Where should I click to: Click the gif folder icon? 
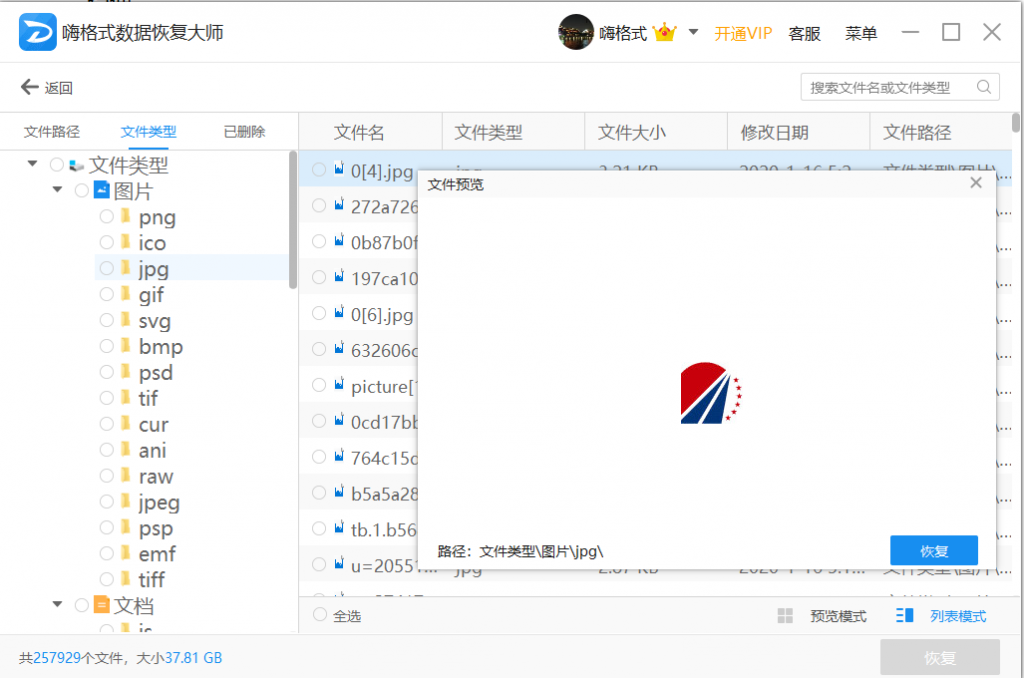pos(125,294)
